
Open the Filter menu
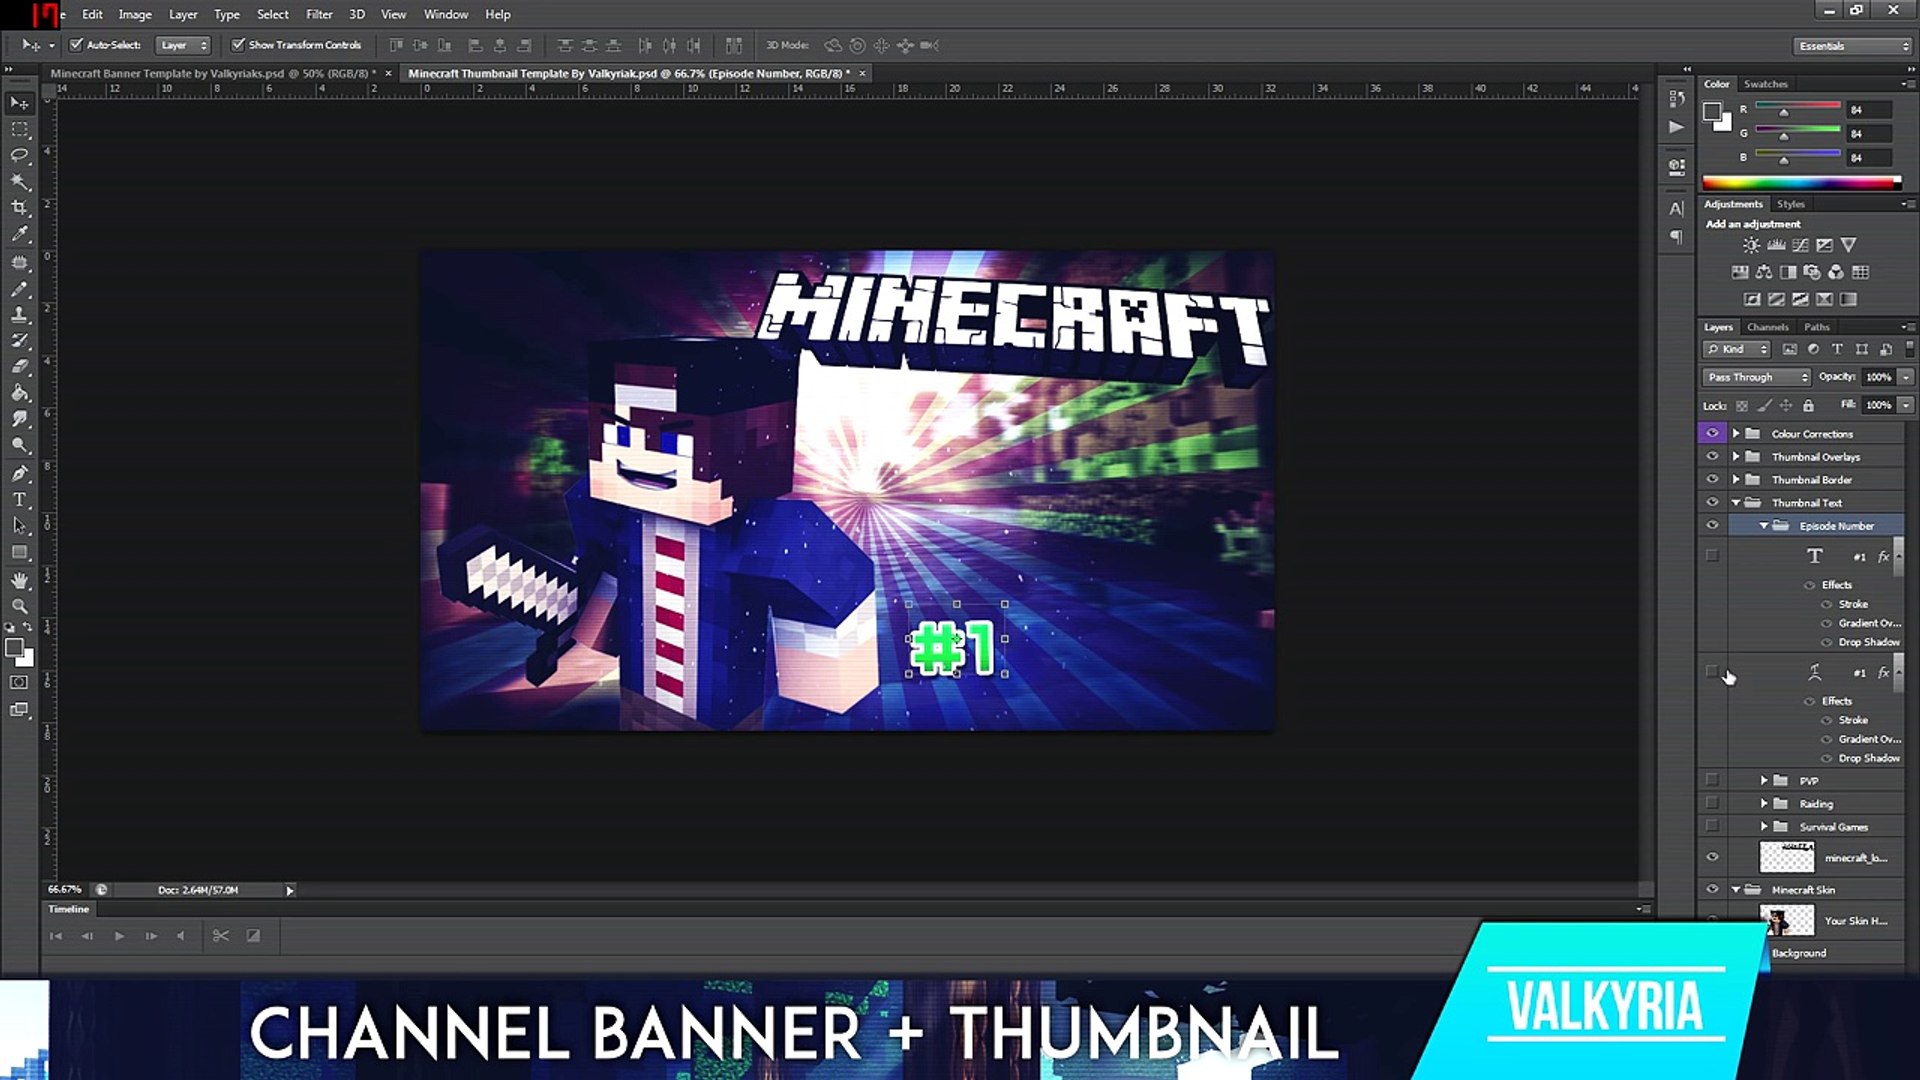[x=319, y=14]
